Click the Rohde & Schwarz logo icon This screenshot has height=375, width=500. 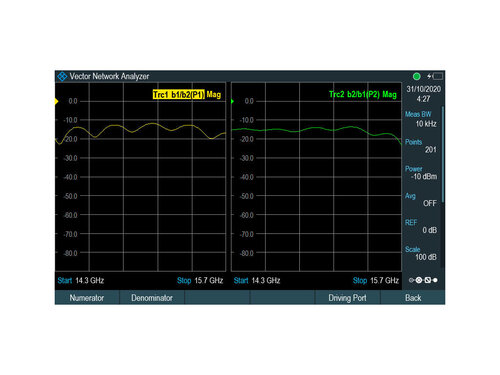coord(62,76)
